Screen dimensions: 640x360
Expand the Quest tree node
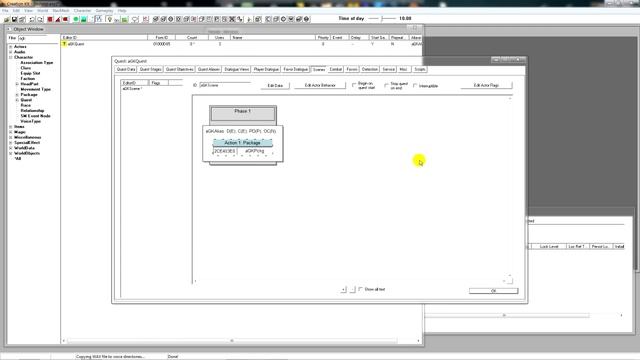[17, 100]
